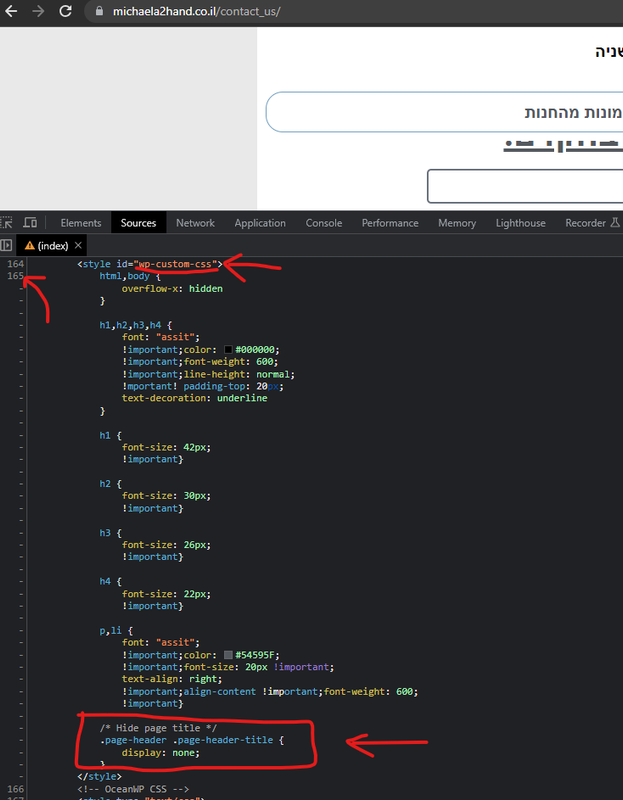The width and height of the screenshot is (623, 800).
Task: Set a breakpoint on line 166
Action: [x=15, y=789]
